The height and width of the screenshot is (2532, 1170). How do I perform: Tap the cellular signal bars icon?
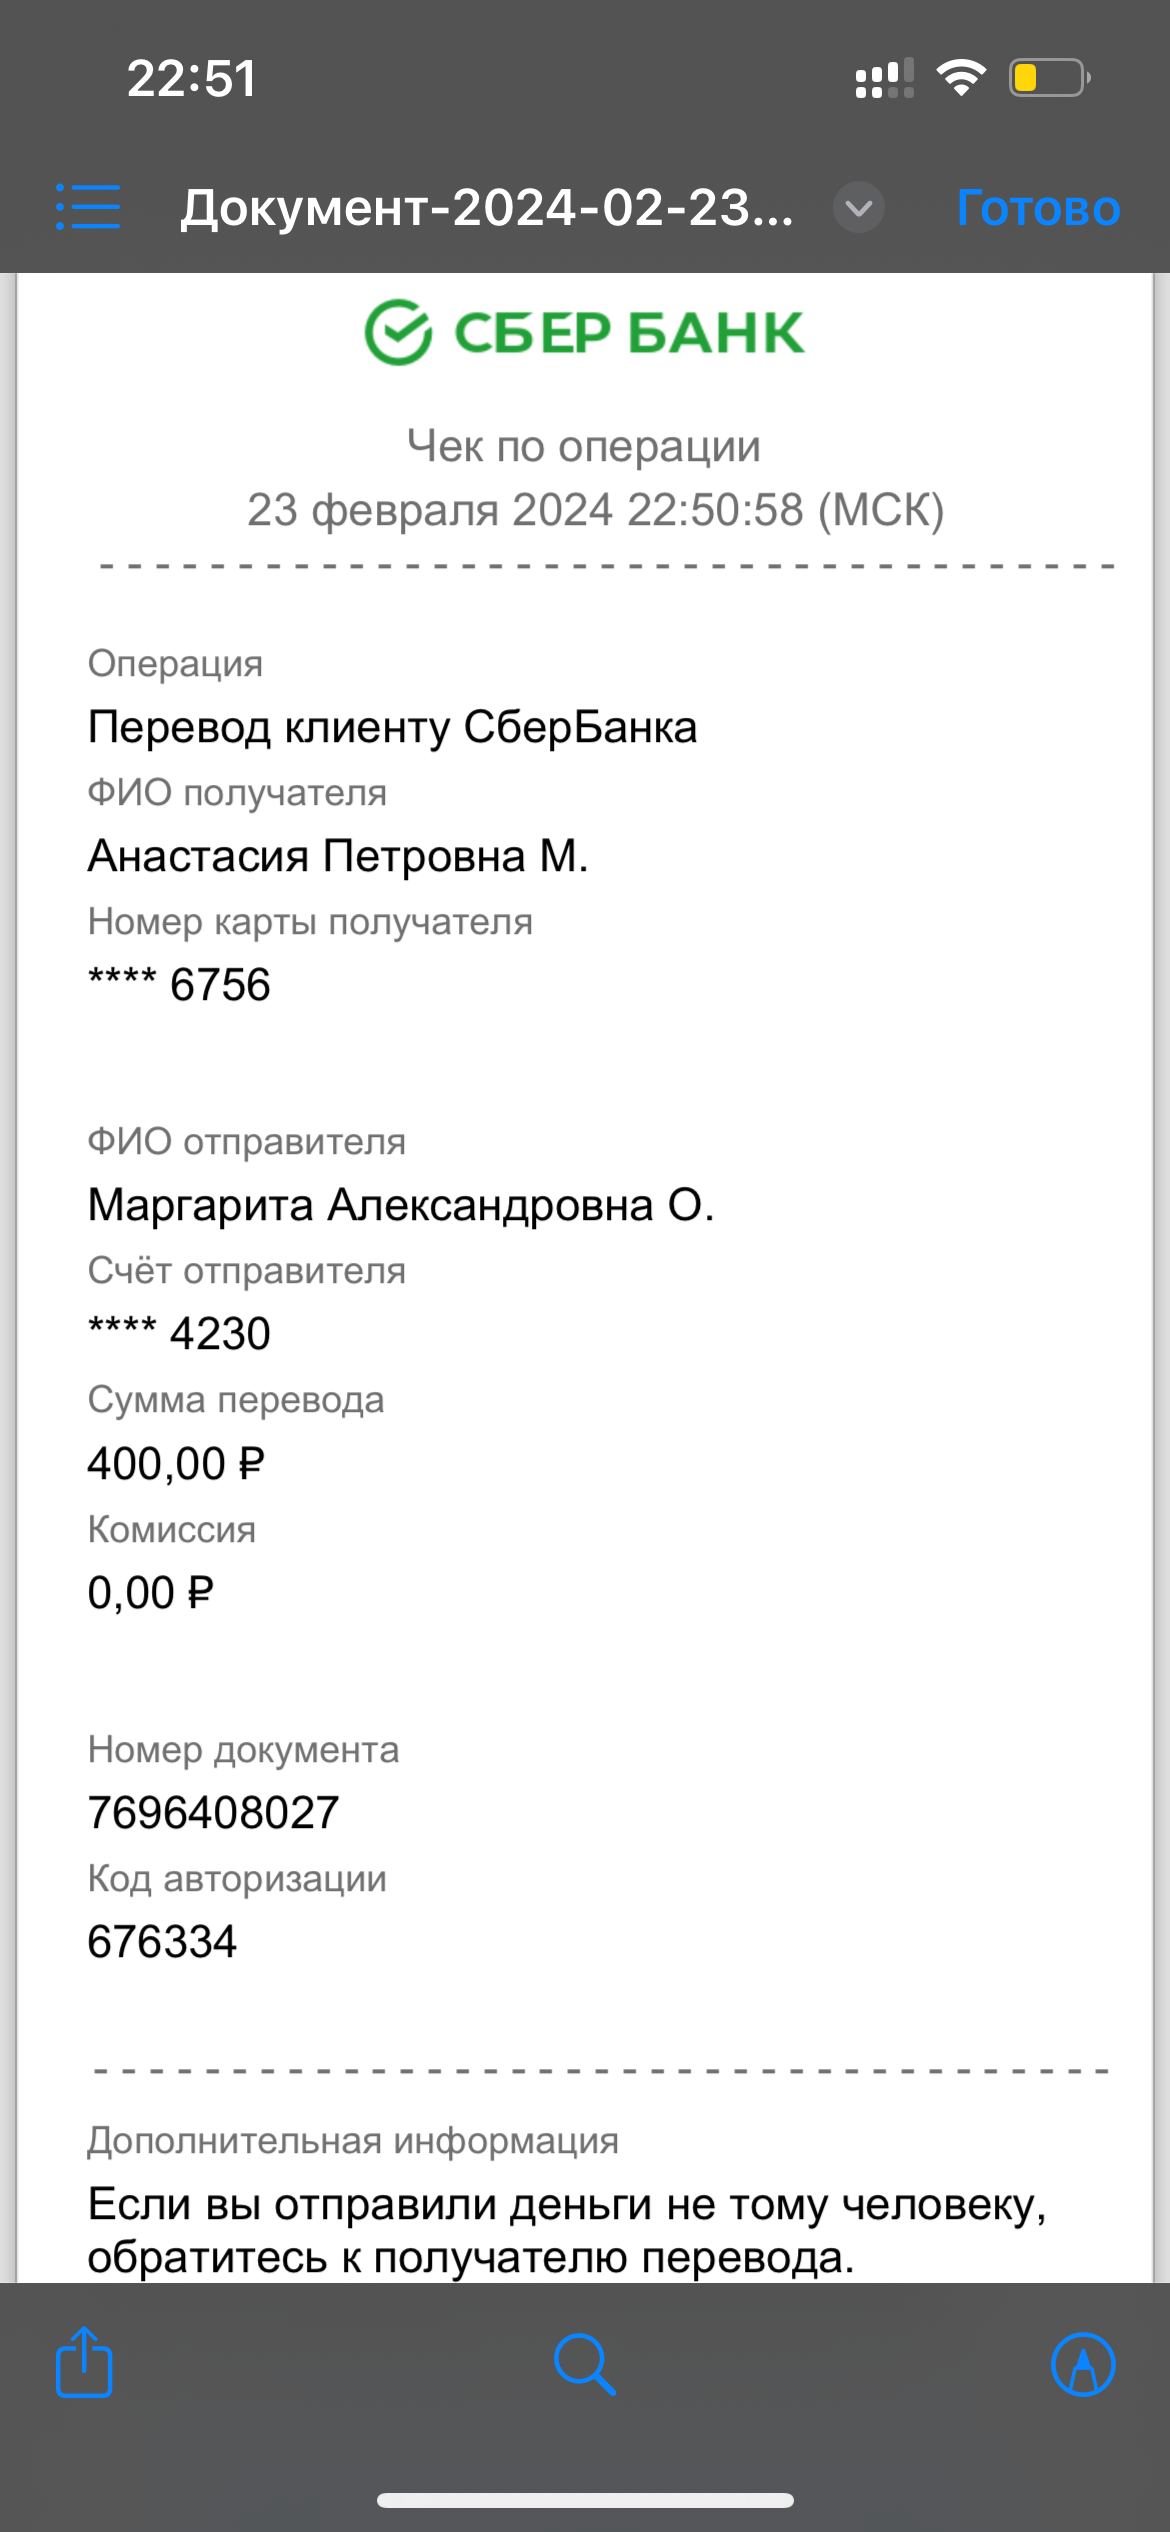click(x=885, y=78)
